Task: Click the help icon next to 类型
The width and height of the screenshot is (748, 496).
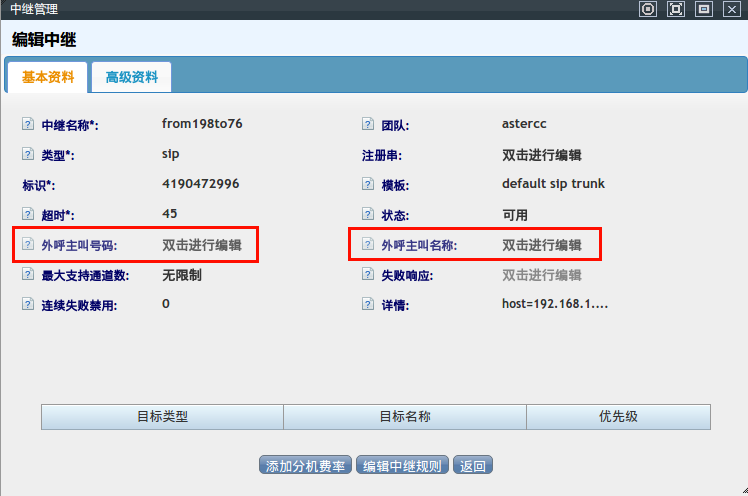Action: [28, 155]
